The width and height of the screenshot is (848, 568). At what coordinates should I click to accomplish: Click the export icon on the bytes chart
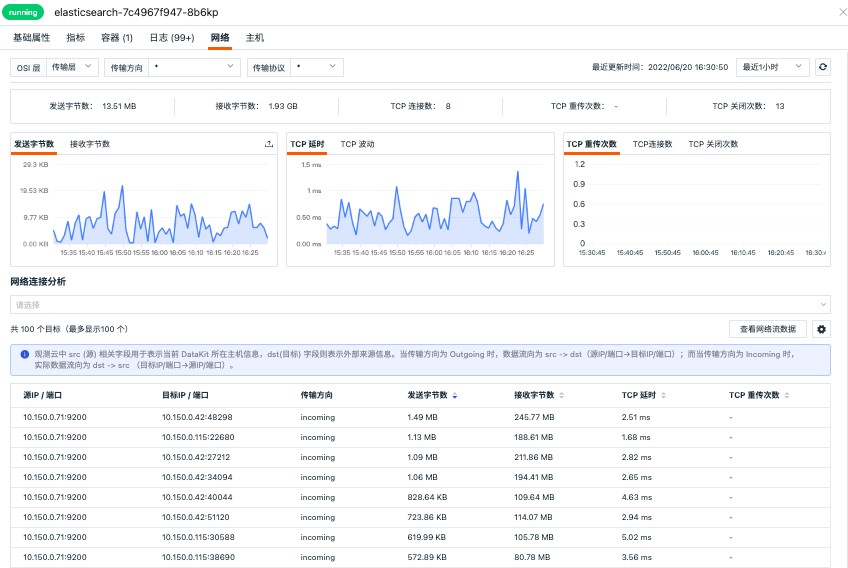pyautogui.click(x=268, y=145)
